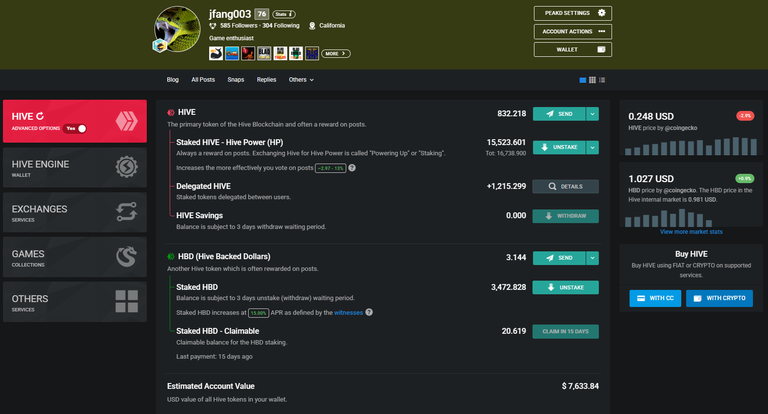The width and height of the screenshot is (768, 414).
Task: Open the whale badge icon
Action: click(216, 53)
